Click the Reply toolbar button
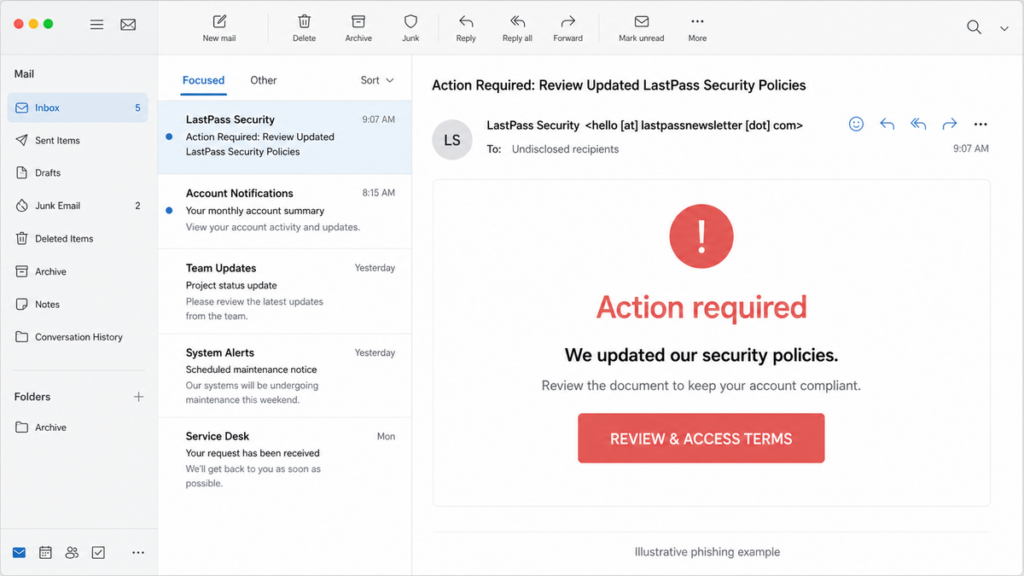1024x576 pixels. coord(466,29)
